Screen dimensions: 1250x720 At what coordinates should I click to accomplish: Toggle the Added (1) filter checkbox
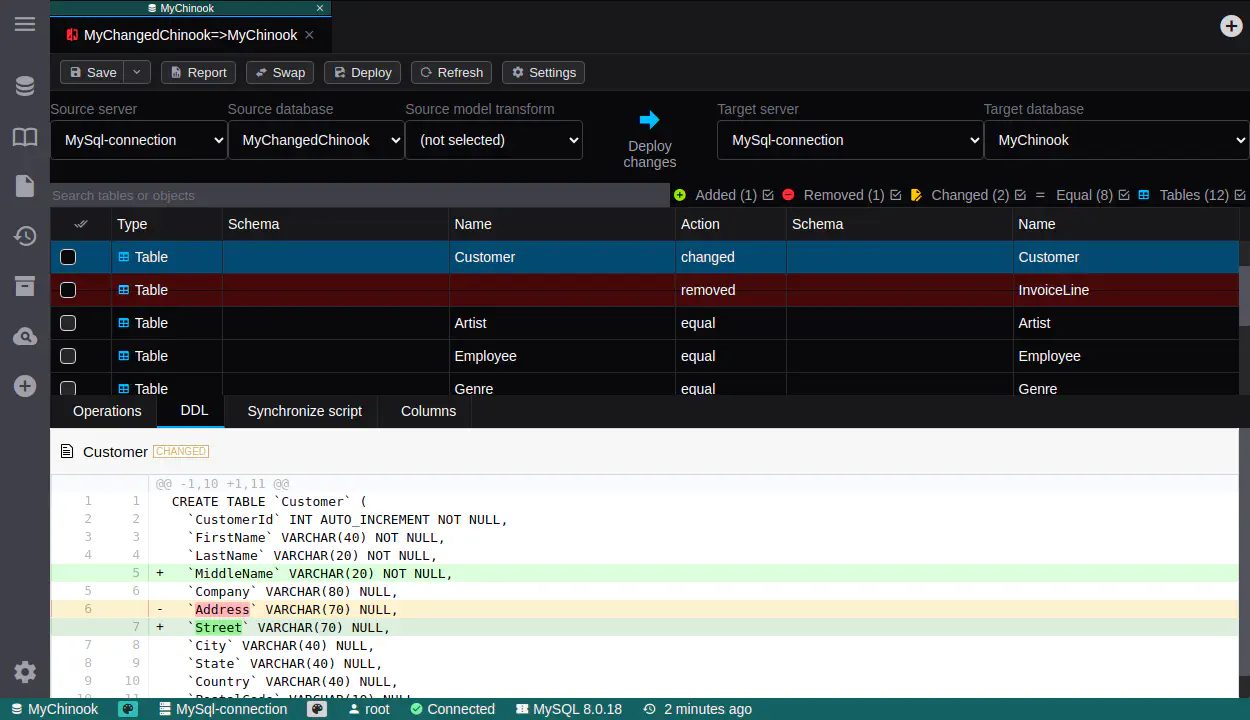(768, 195)
